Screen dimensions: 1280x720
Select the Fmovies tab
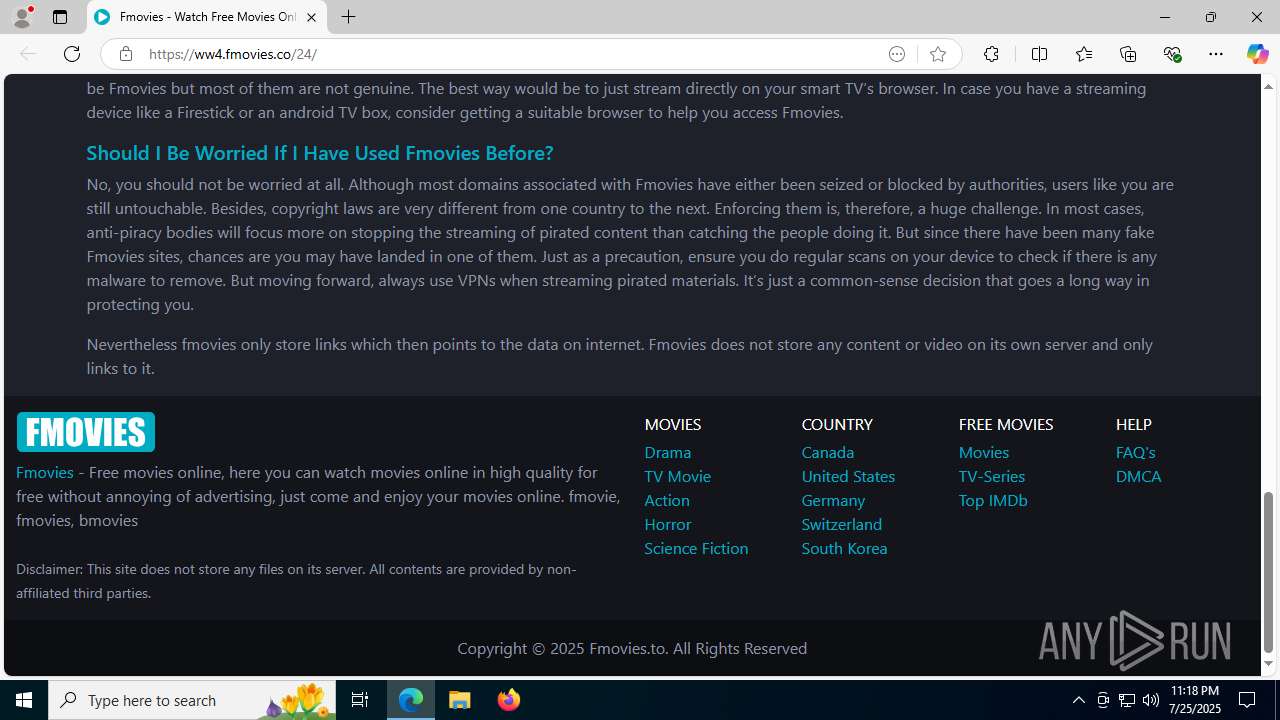(x=208, y=17)
